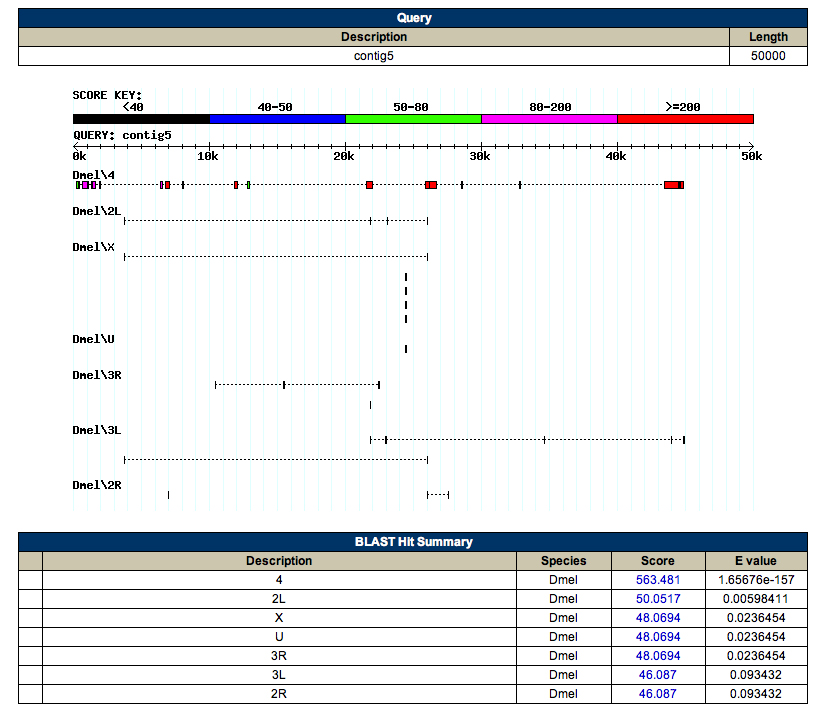Screen dimensions: 825x716
Task: Click the Query table header
Action: point(413,18)
